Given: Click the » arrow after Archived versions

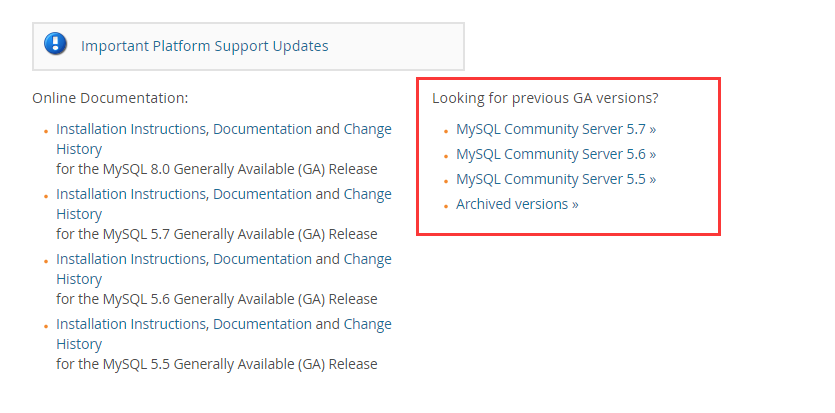Looking at the screenshot, I should (575, 205).
